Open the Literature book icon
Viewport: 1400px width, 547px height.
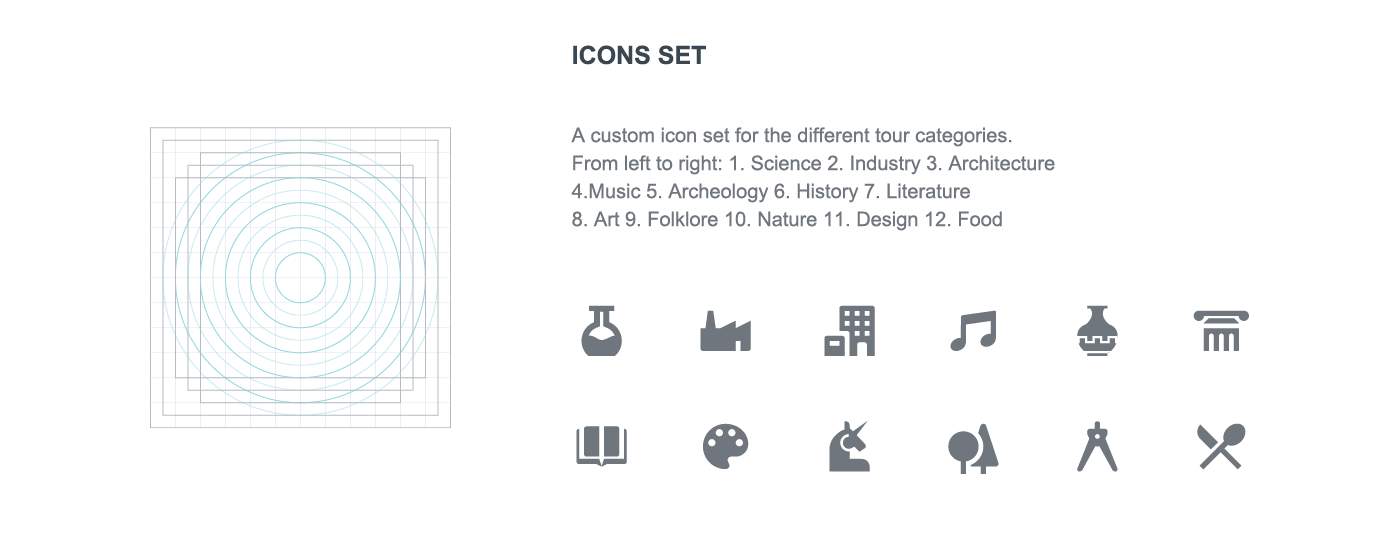pyautogui.click(x=601, y=446)
